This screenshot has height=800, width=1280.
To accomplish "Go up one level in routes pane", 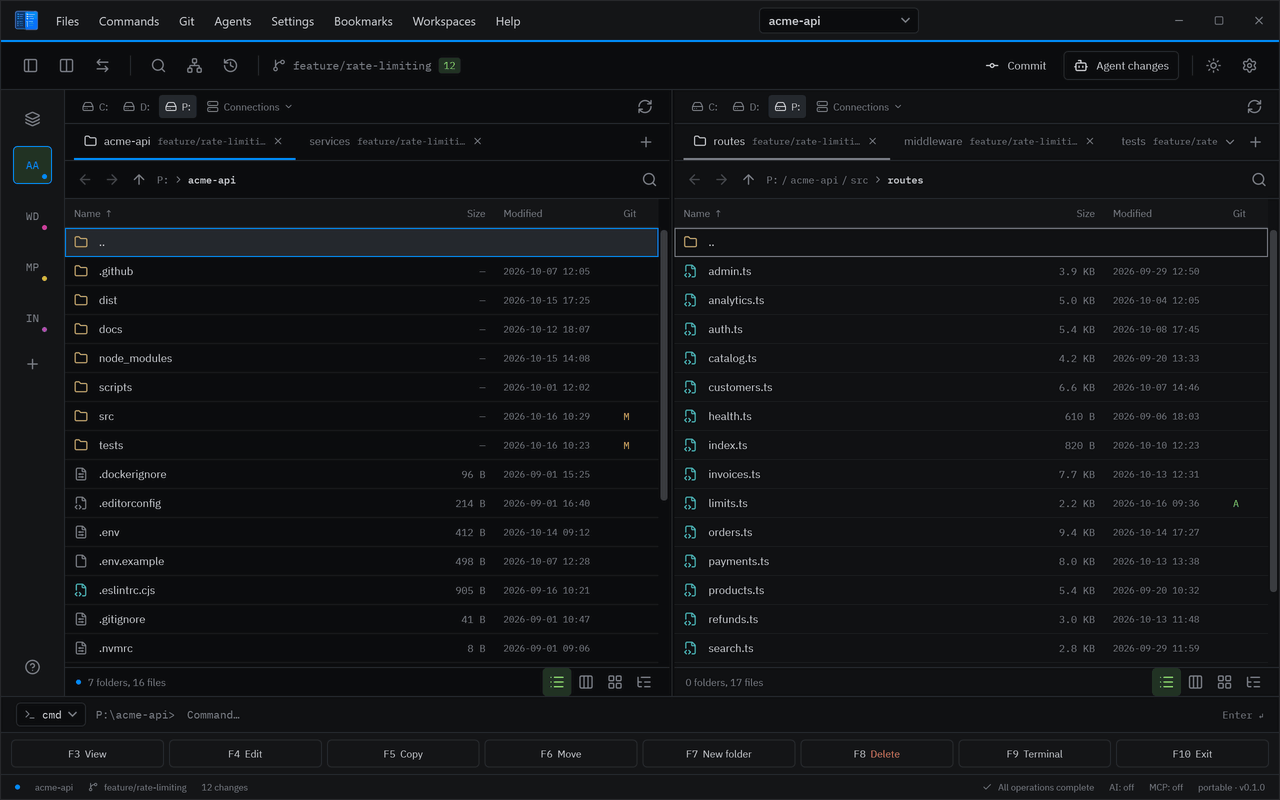I will (x=749, y=180).
